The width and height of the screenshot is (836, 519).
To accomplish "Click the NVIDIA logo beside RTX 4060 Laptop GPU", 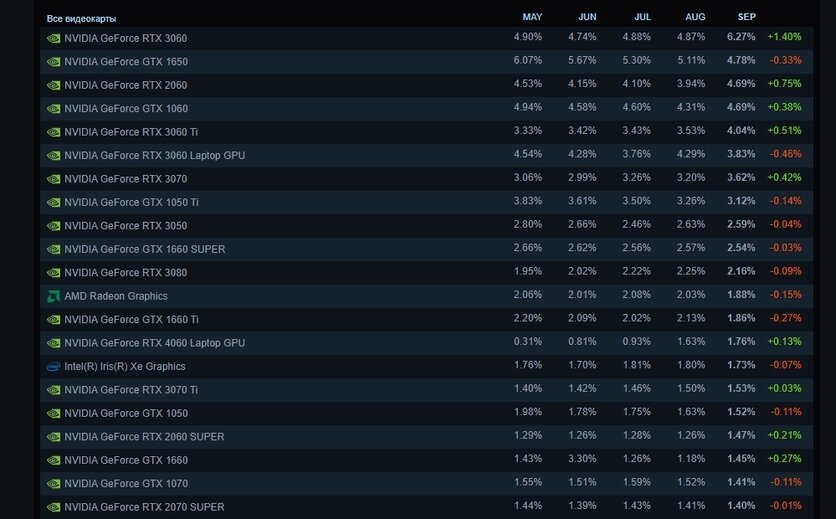I will 53,344.
